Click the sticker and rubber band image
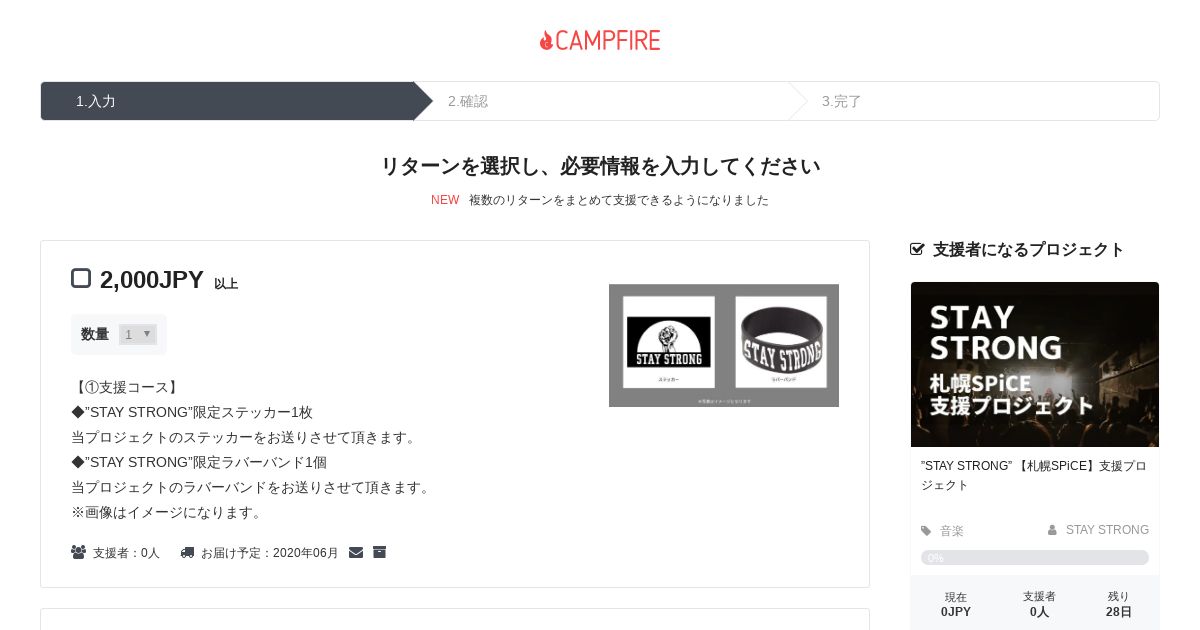Viewport: 1200px width, 630px height. pos(724,345)
